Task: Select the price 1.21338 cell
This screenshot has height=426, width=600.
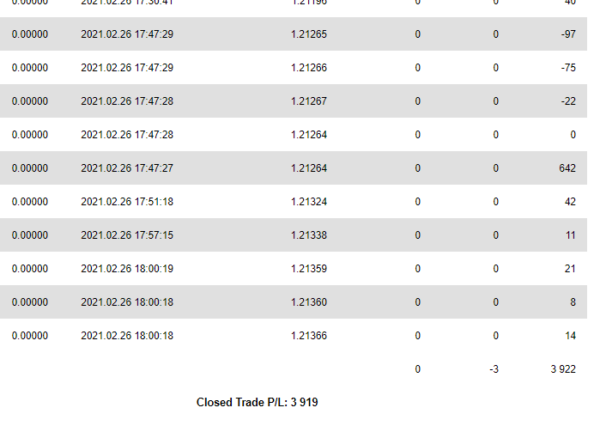Action: (x=309, y=235)
